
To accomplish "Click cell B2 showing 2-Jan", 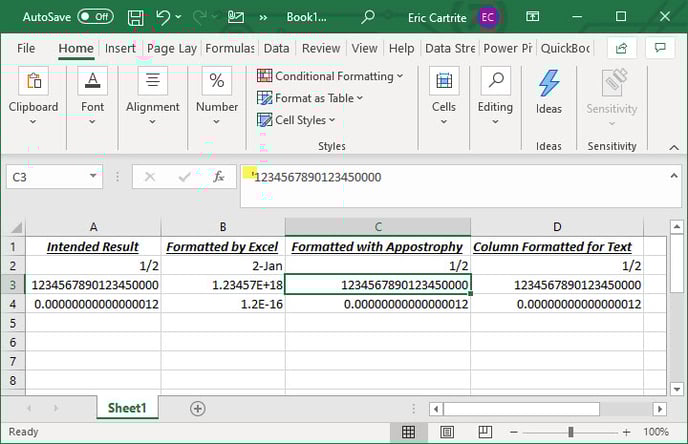I will tap(223, 265).
